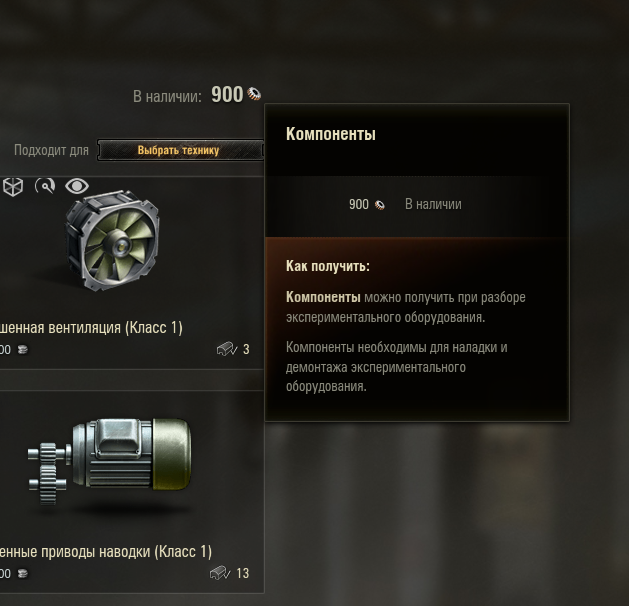
Task: Toggle the eye-shaped category filter
Action: point(77,186)
